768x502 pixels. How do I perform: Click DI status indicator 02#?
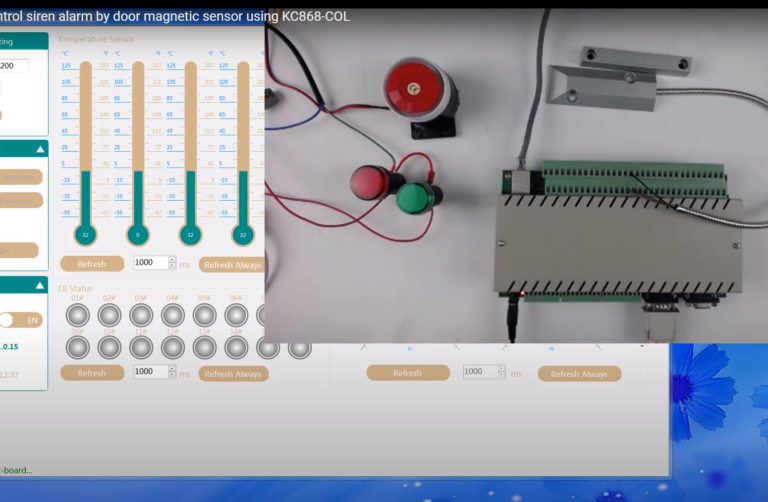tap(109, 316)
